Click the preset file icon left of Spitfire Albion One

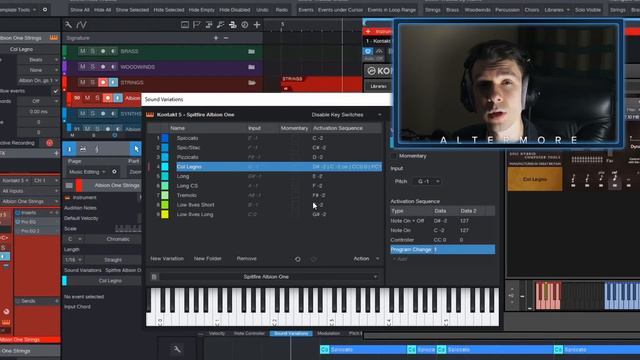(154, 277)
